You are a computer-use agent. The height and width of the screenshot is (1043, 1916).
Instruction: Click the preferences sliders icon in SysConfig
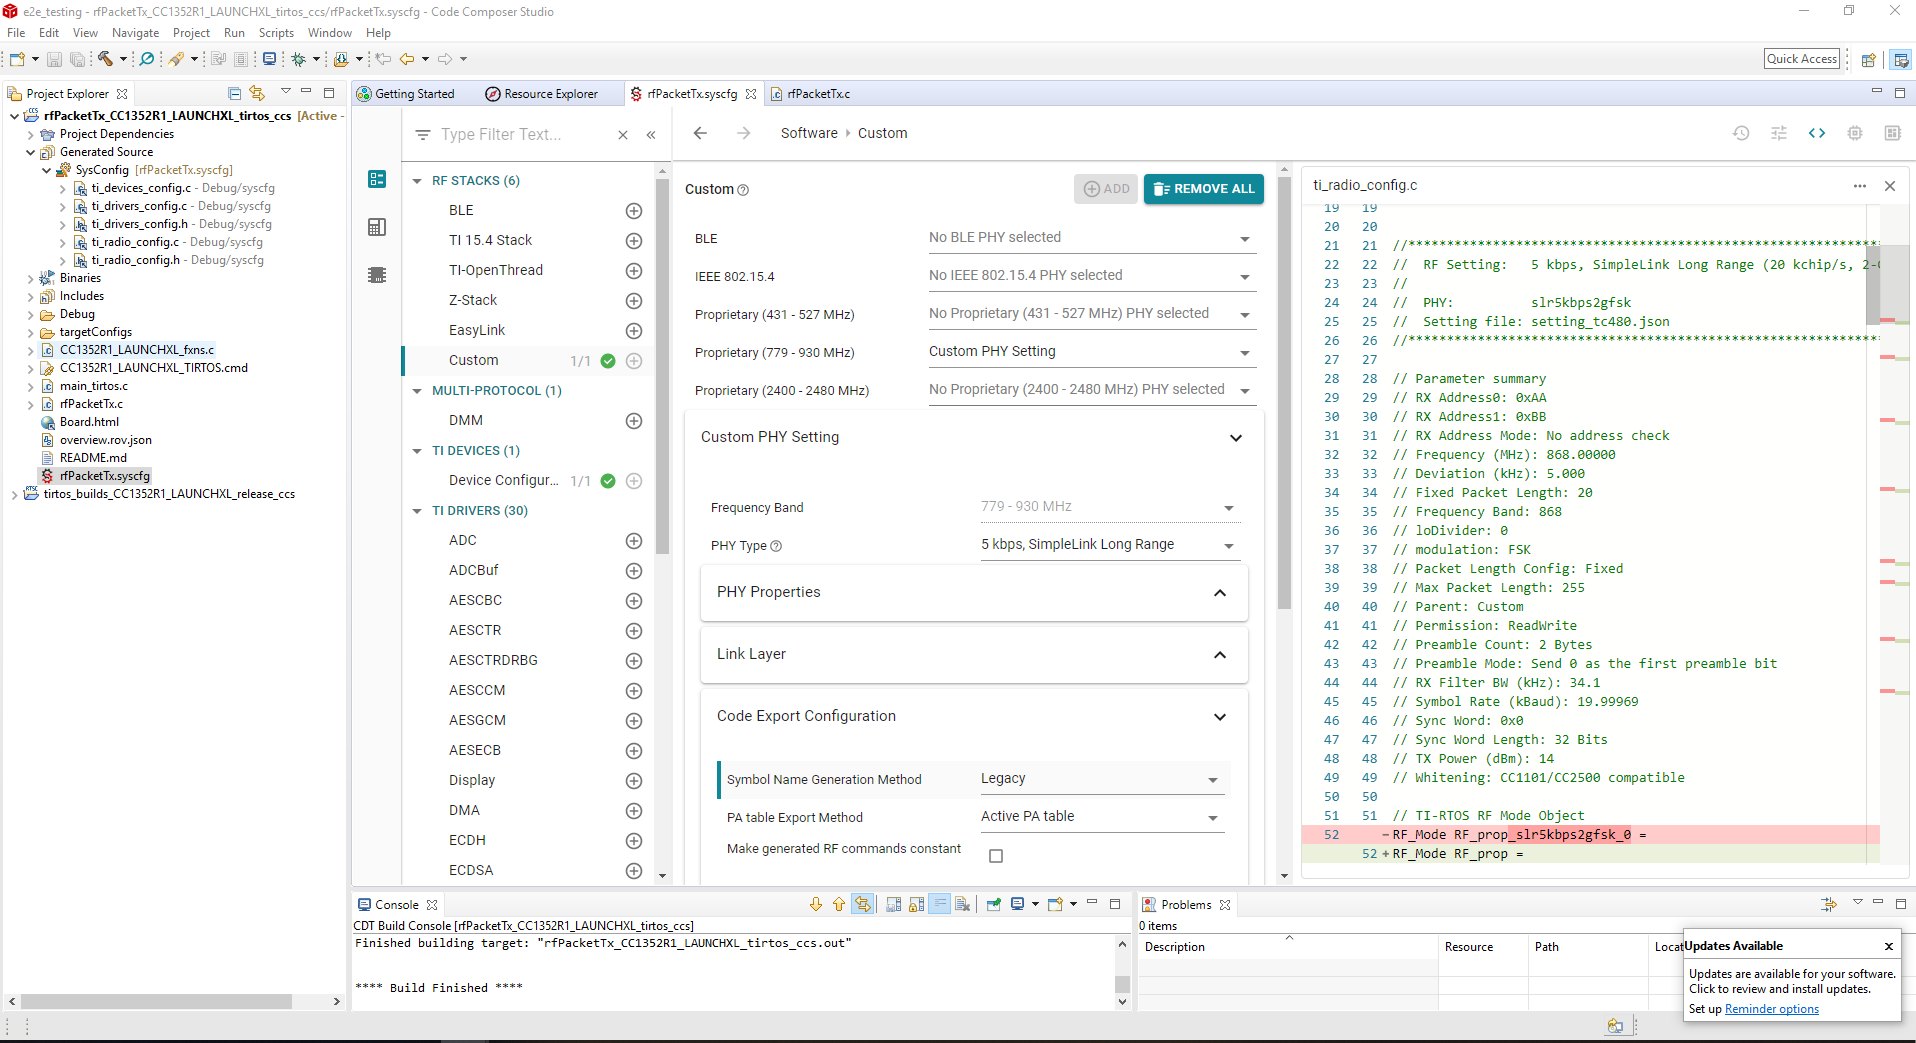[1779, 133]
